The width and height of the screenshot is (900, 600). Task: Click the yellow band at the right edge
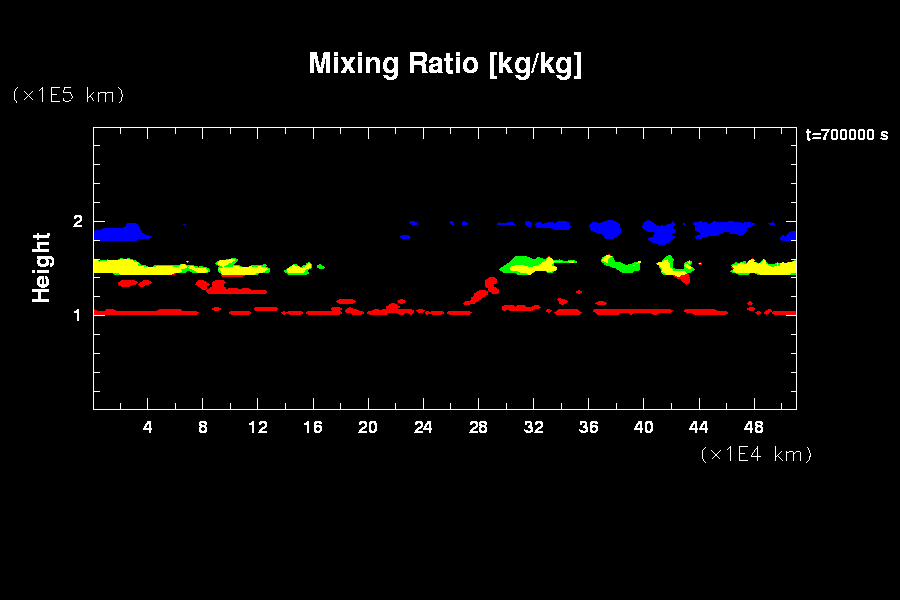tap(765, 267)
